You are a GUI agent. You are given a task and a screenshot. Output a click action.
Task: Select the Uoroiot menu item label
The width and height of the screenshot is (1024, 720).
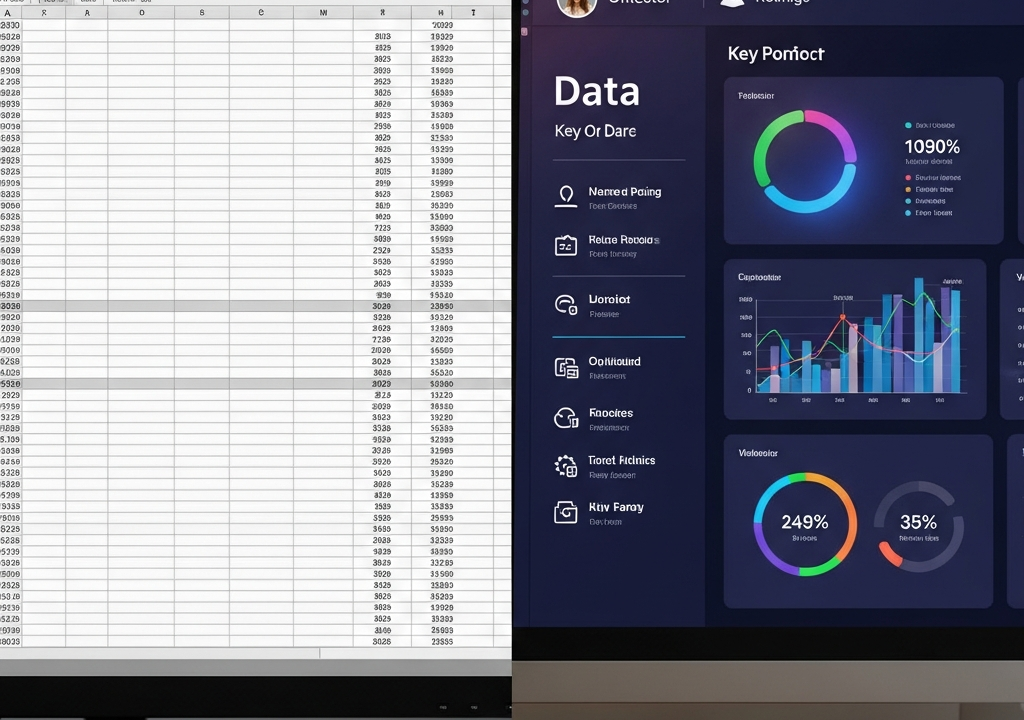[609, 299]
